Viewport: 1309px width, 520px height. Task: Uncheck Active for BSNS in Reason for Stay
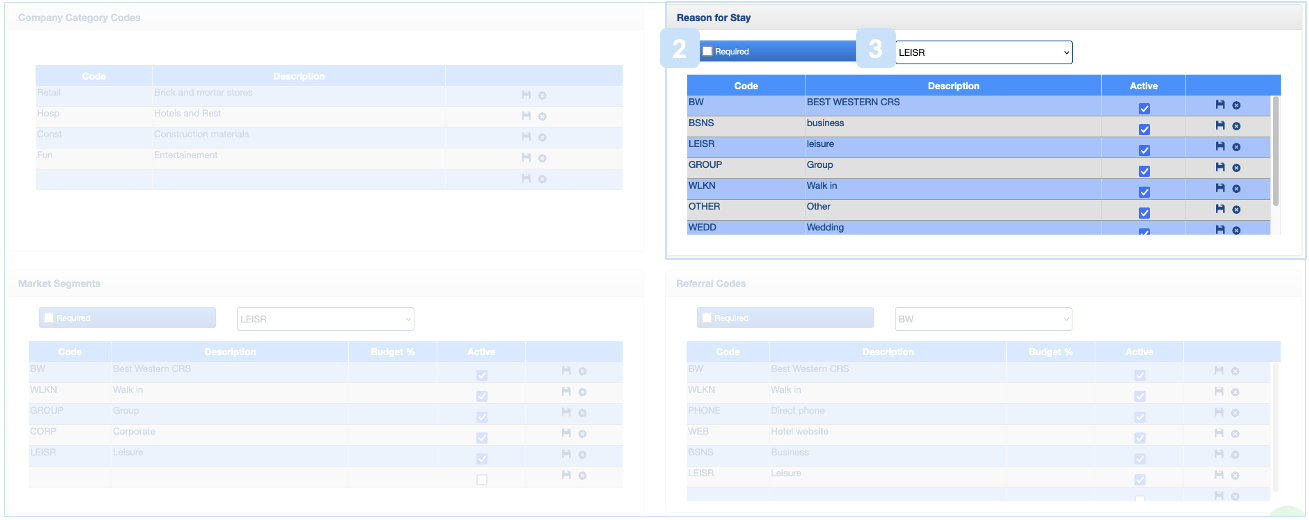click(1144, 130)
